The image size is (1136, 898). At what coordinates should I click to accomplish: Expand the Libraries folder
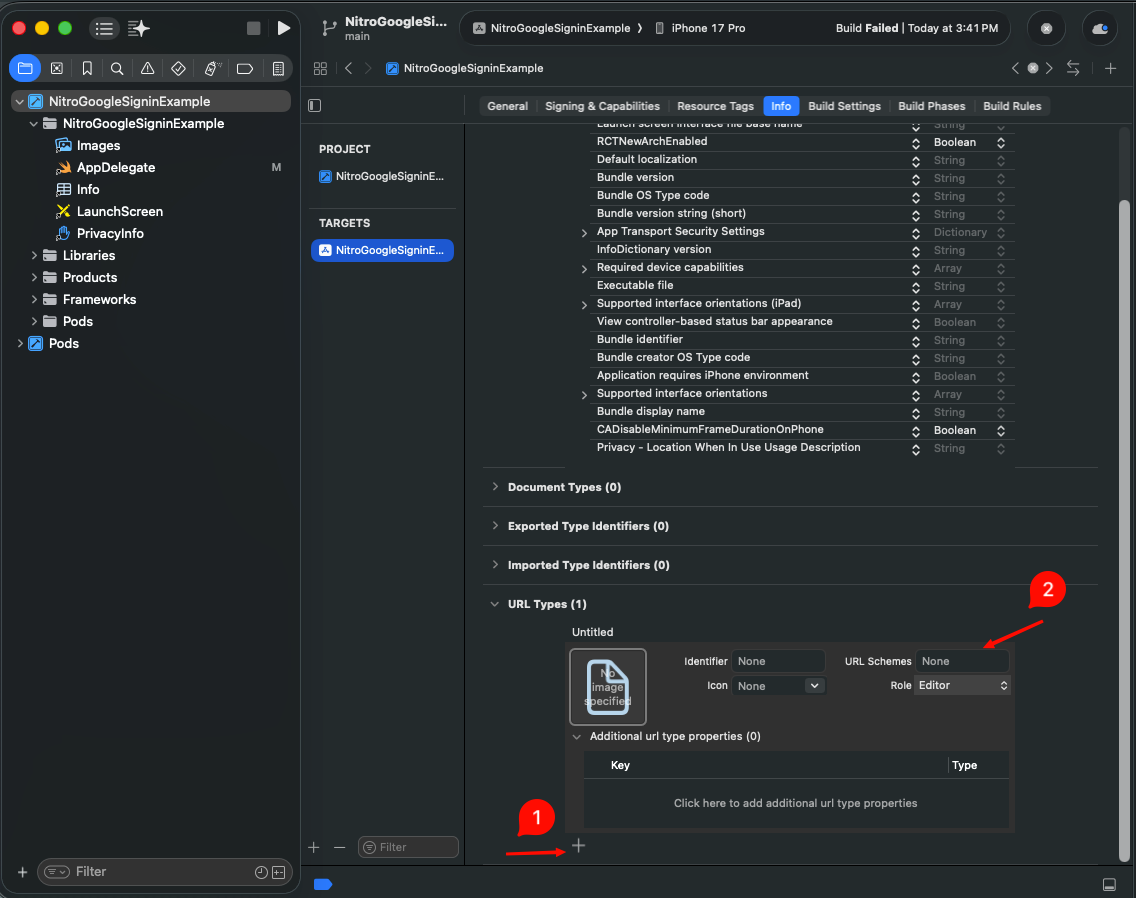[x=33, y=255]
